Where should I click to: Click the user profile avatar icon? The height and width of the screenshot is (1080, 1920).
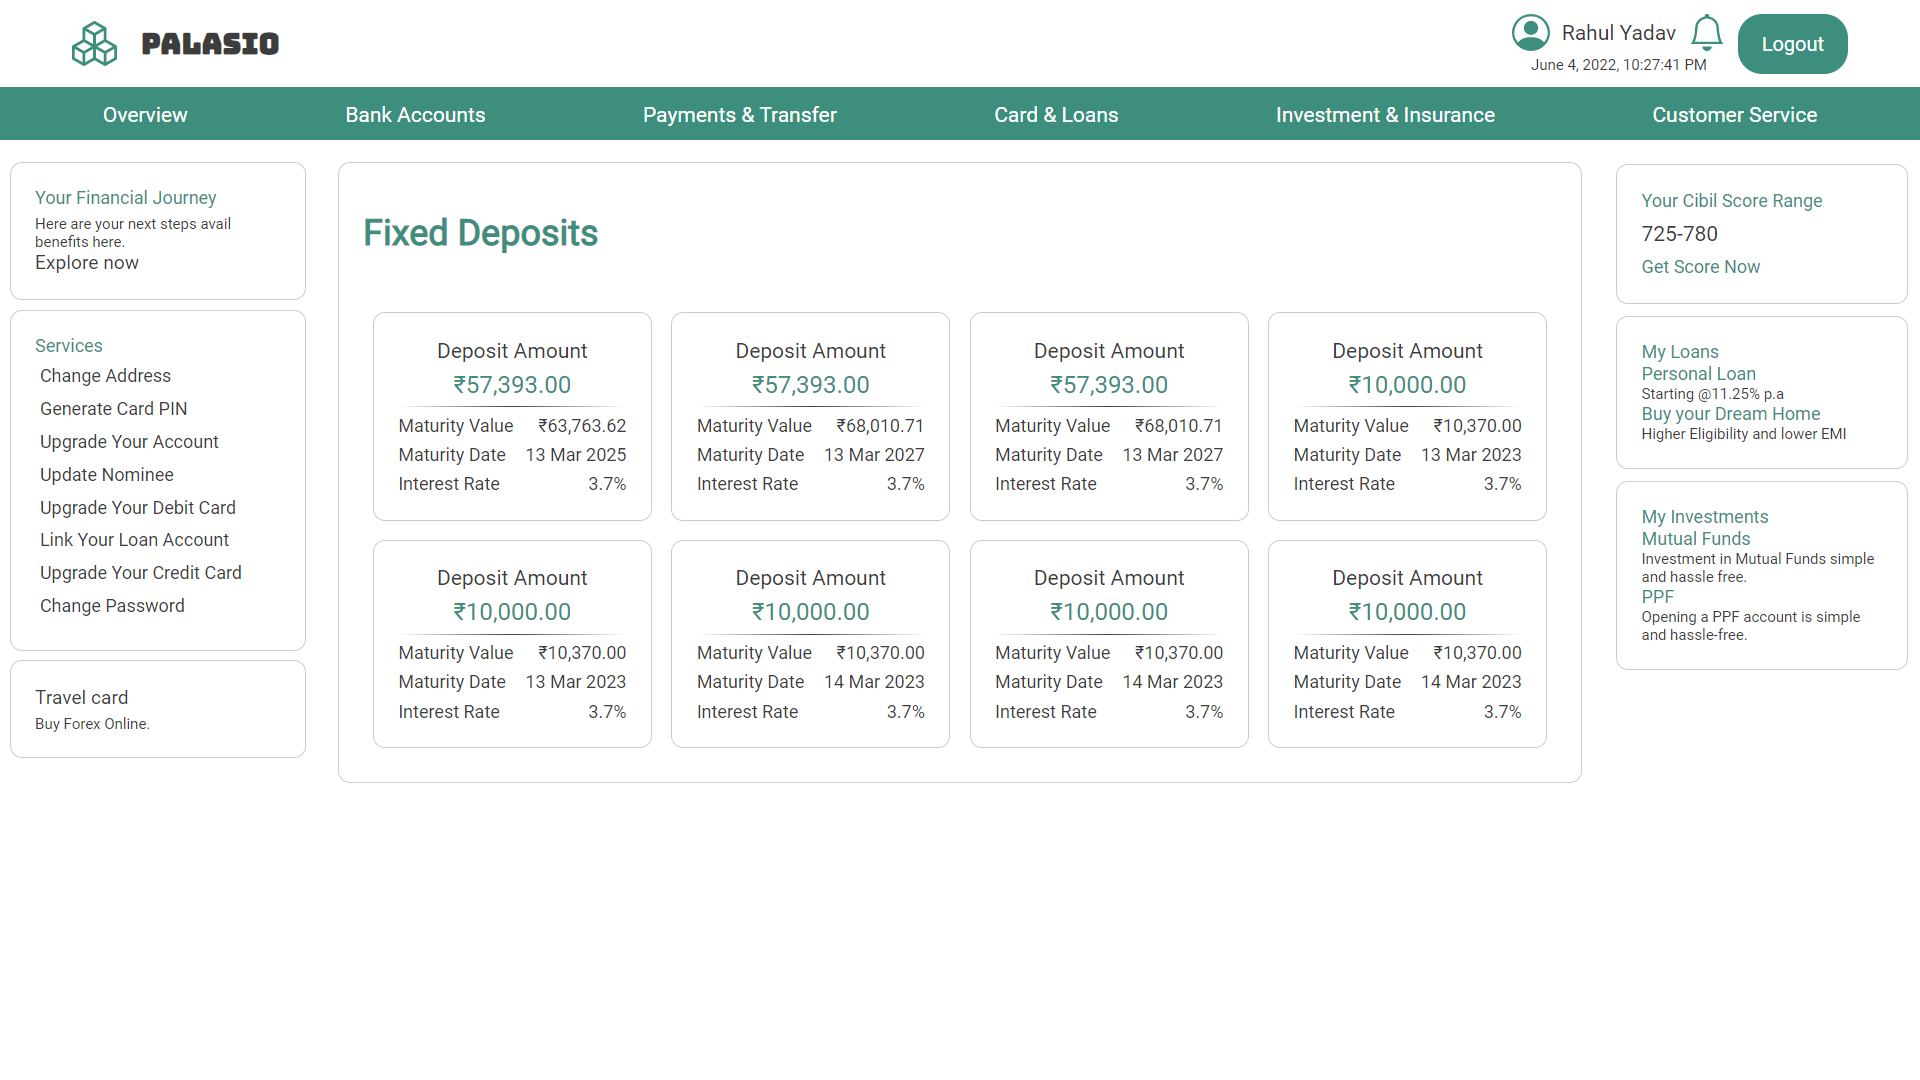pyautogui.click(x=1530, y=33)
